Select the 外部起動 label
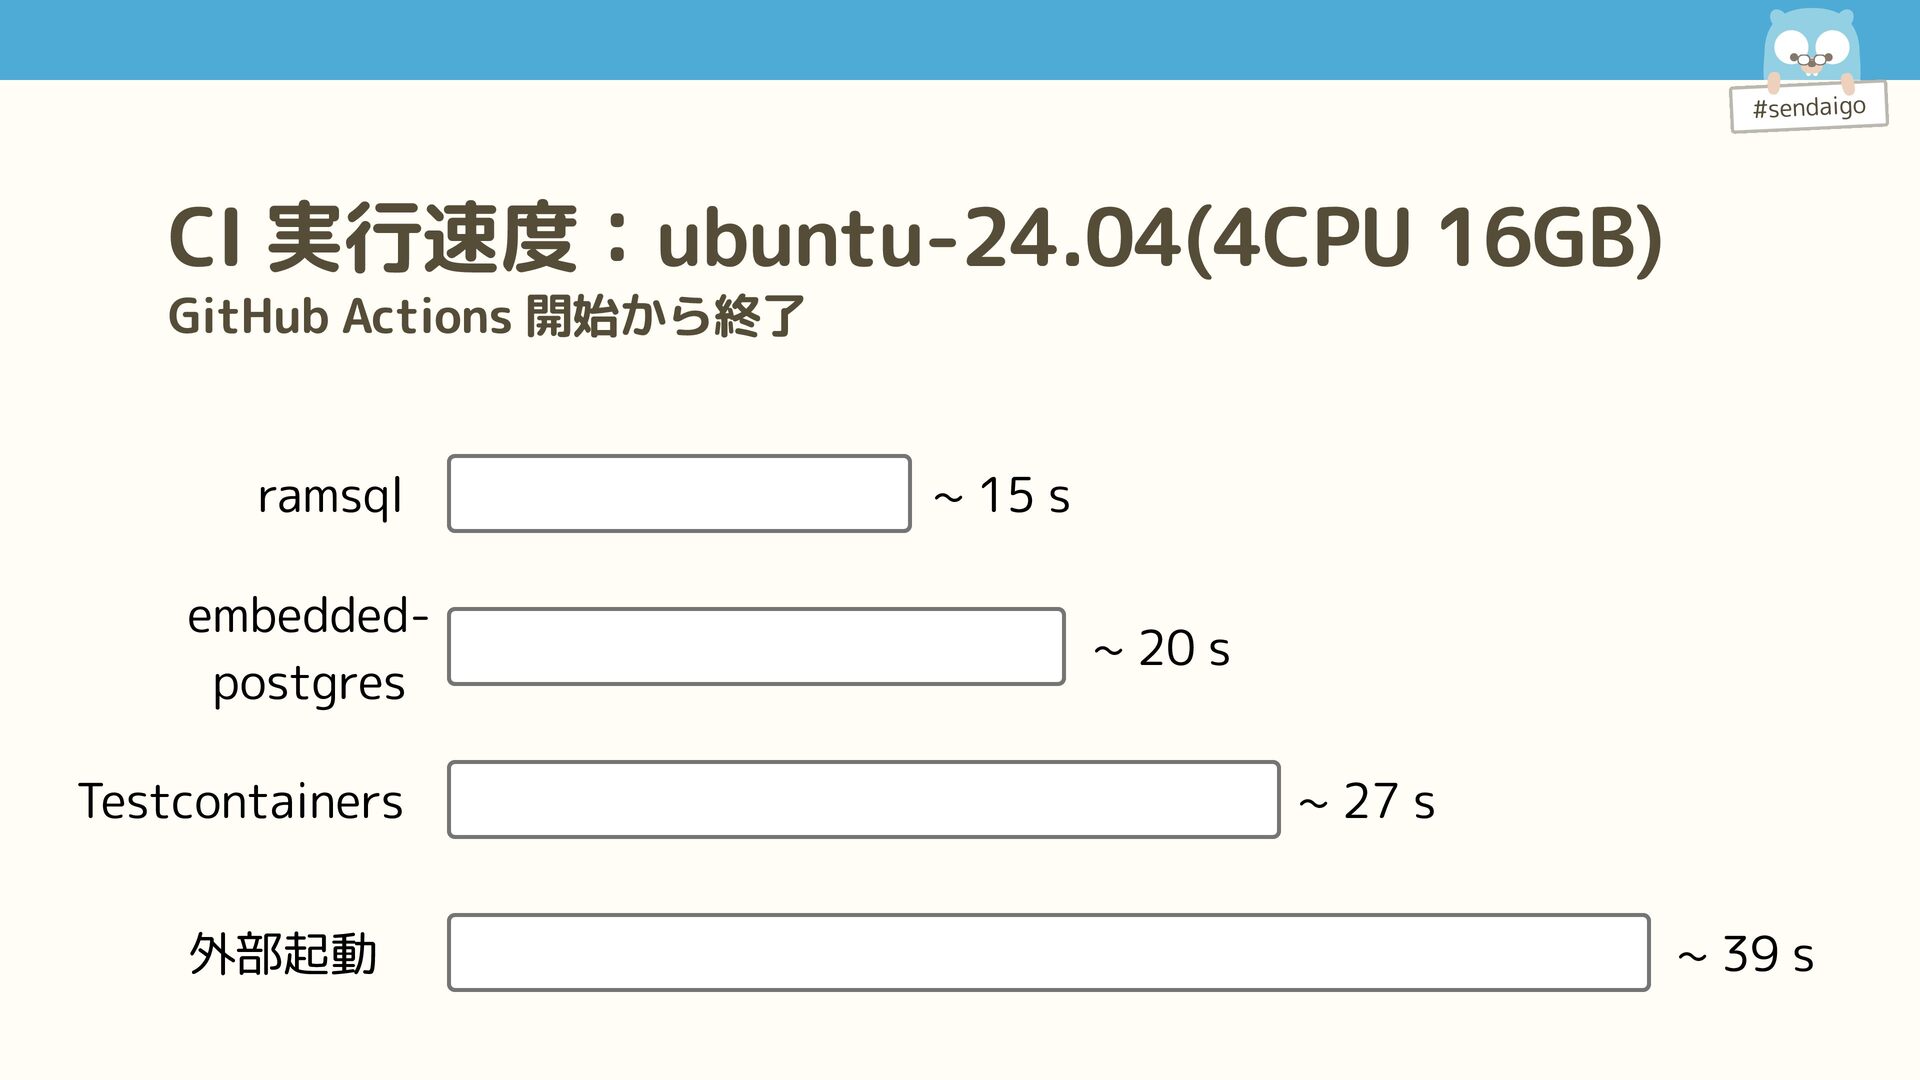This screenshot has height=1080, width=1920. point(283,954)
